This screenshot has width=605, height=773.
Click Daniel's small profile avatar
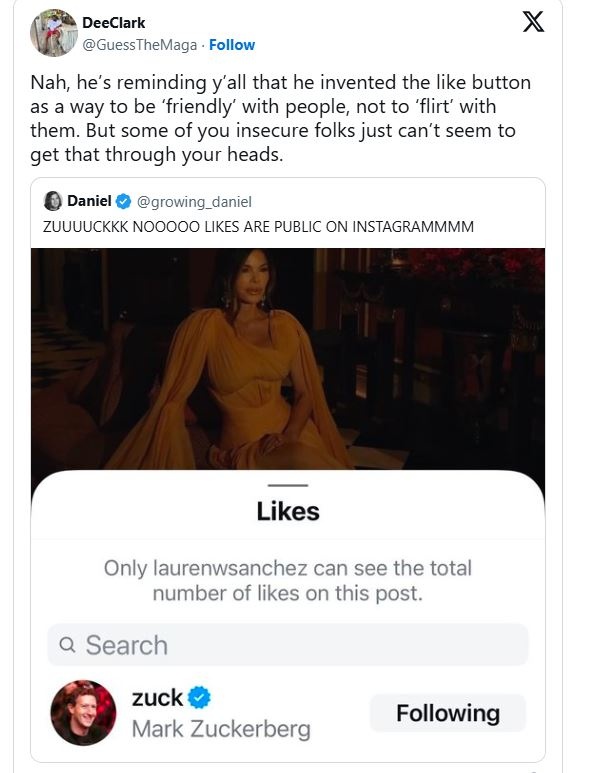[54, 201]
